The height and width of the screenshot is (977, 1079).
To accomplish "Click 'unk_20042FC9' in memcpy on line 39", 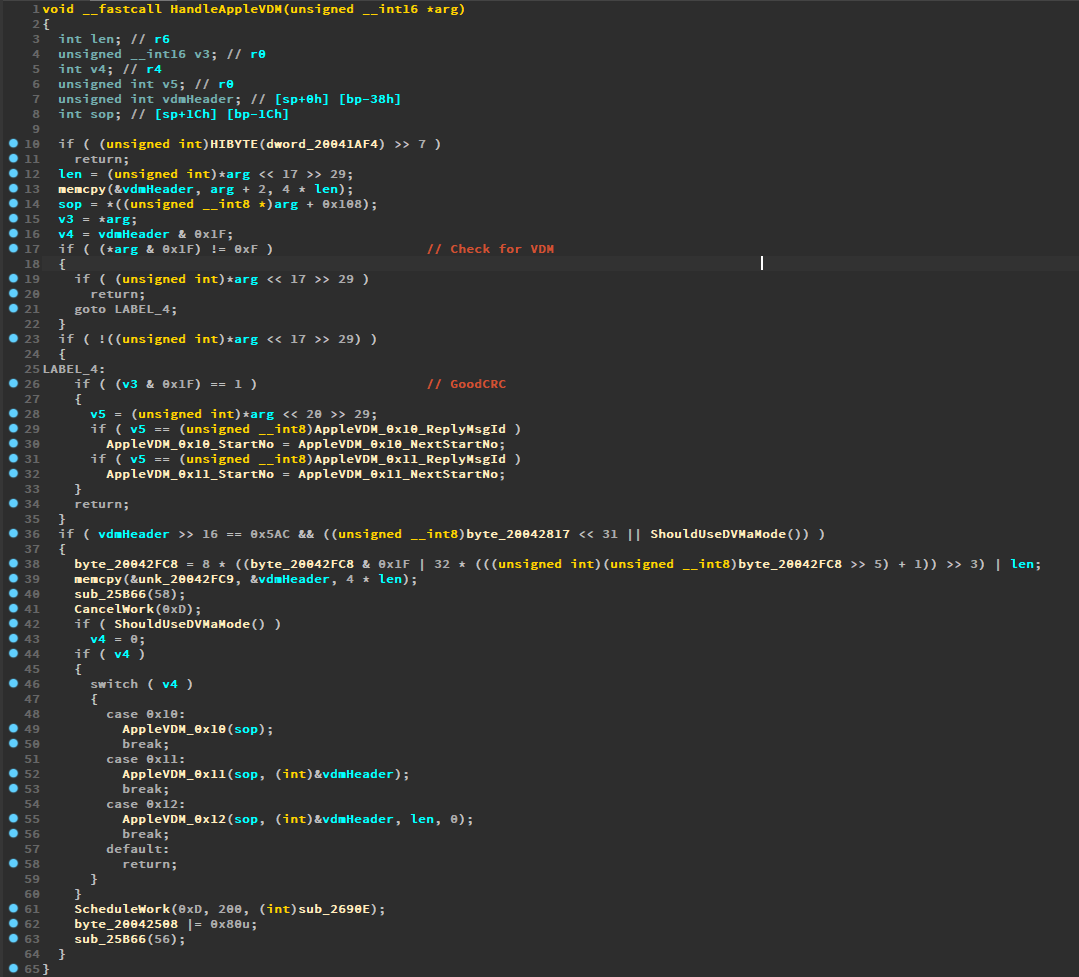I will [185, 579].
